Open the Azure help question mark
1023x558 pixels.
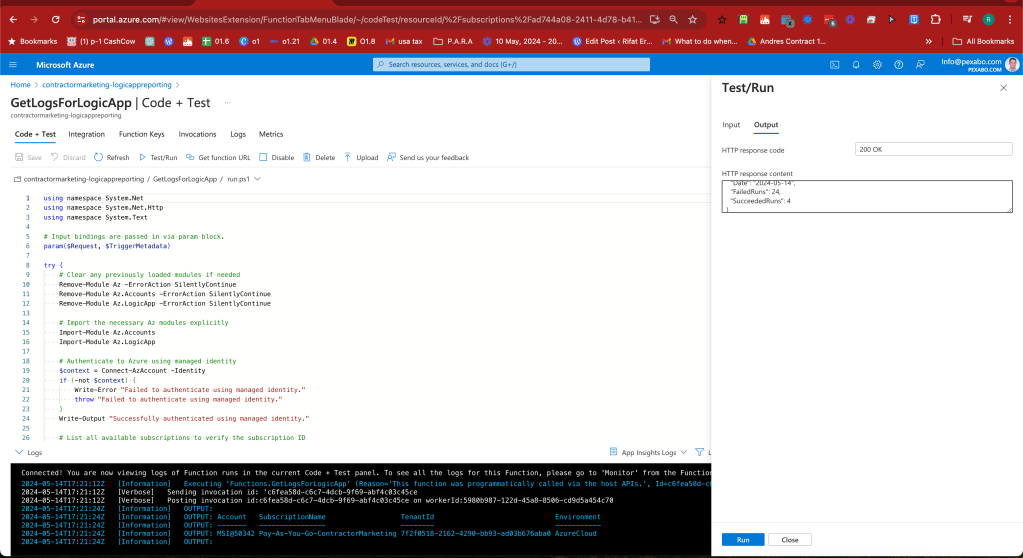pos(899,65)
